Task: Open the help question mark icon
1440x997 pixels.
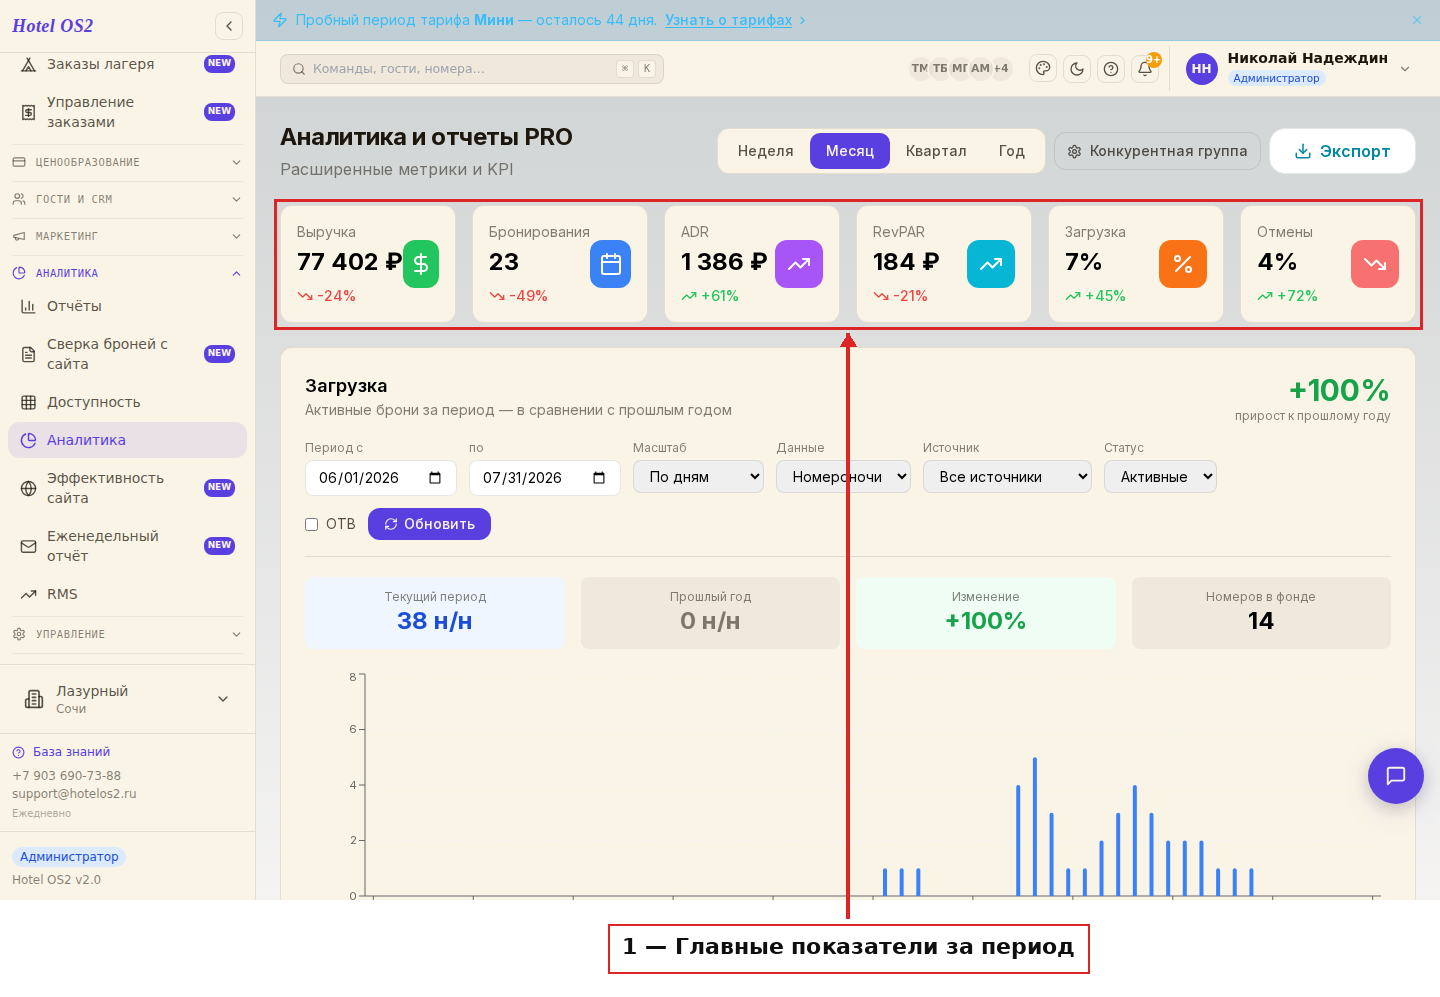Action: coord(1111,69)
